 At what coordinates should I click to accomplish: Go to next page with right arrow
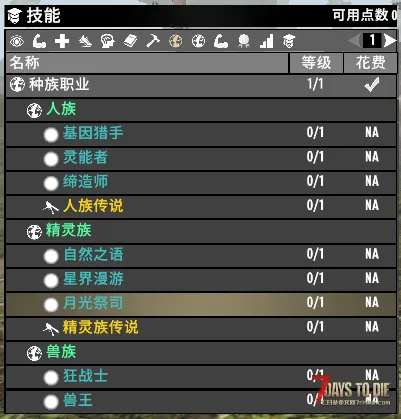(x=390, y=41)
